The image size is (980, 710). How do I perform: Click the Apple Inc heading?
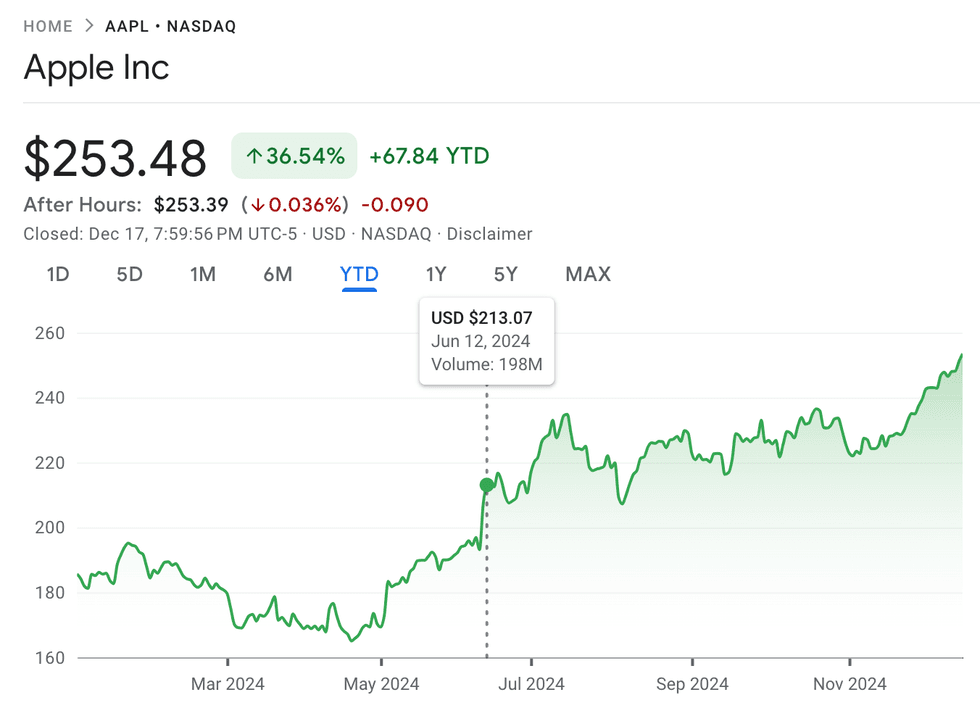(x=96, y=68)
